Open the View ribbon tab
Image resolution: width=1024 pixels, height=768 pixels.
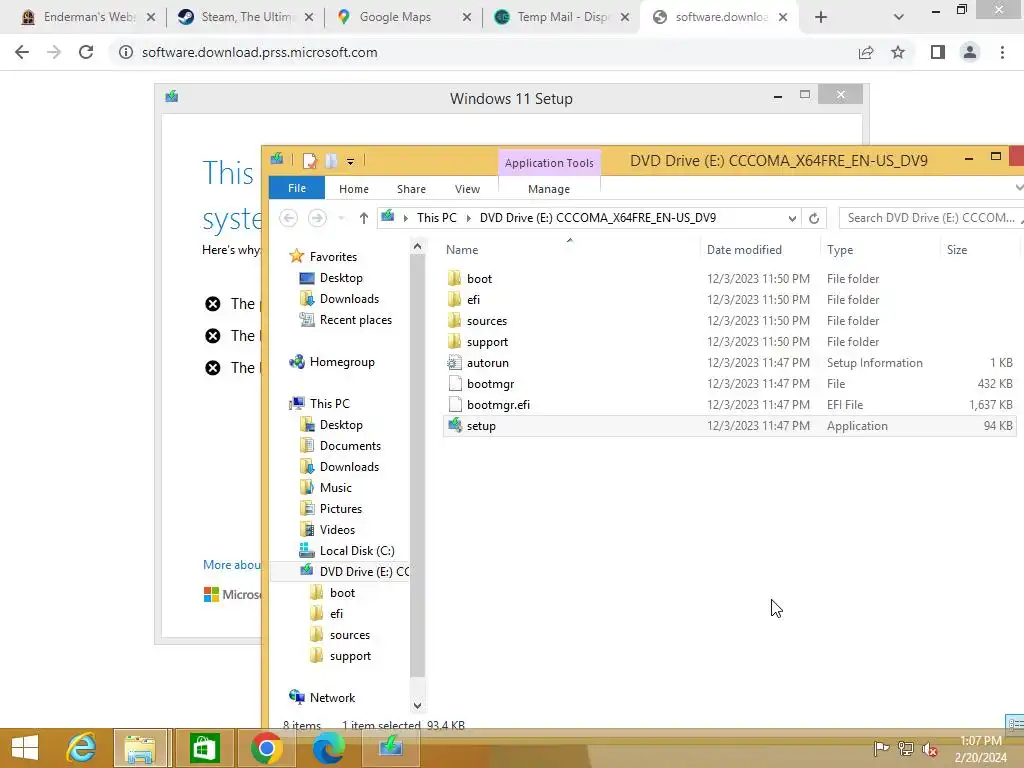click(467, 189)
